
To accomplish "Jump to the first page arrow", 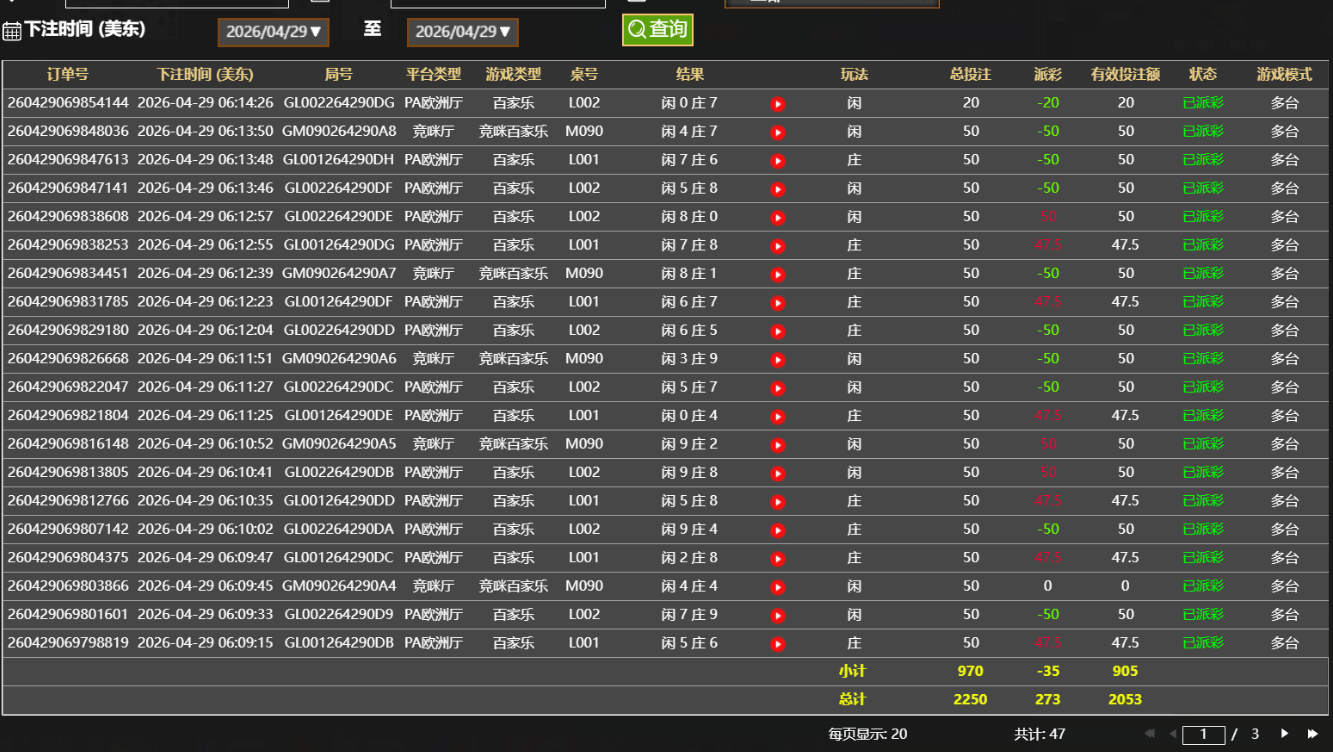I will click(x=1149, y=734).
